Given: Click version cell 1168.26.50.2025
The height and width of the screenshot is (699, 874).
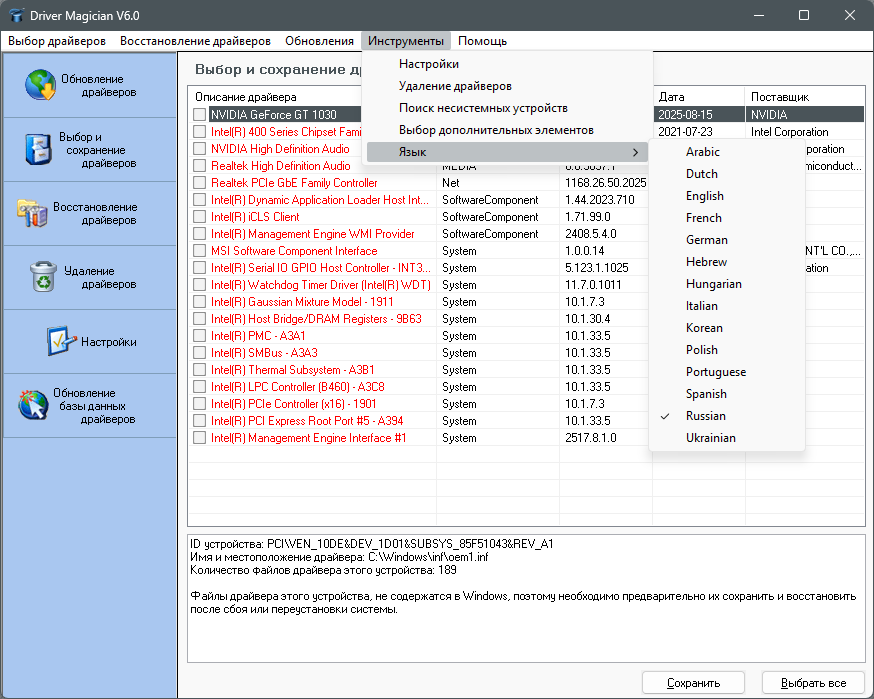Looking at the screenshot, I should tap(605, 183).
